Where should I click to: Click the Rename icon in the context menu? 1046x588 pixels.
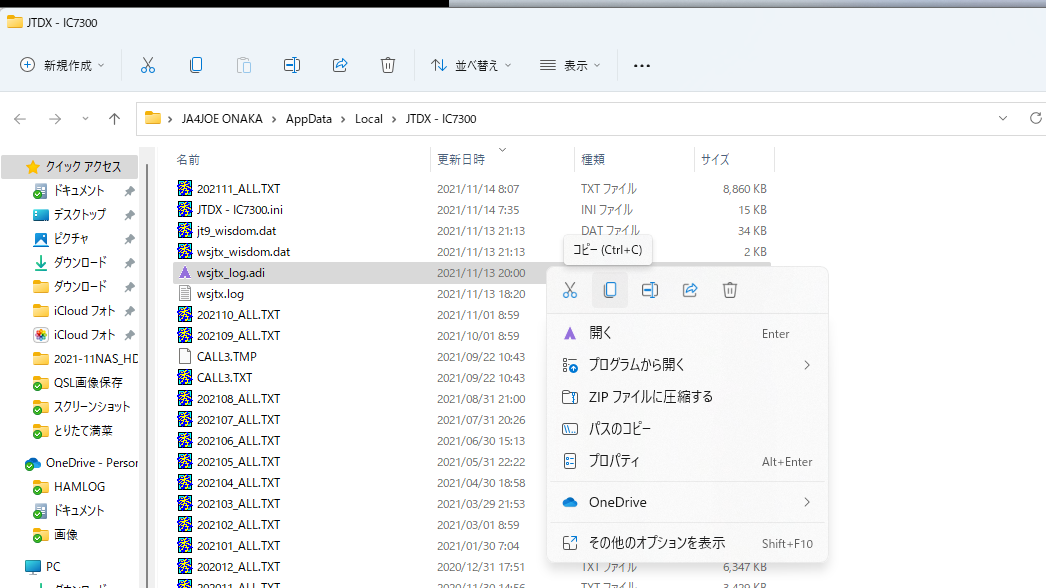click(650, 290)
